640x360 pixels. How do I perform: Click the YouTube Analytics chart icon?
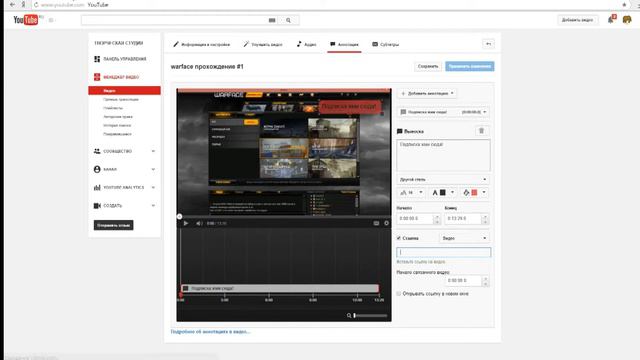97,187
